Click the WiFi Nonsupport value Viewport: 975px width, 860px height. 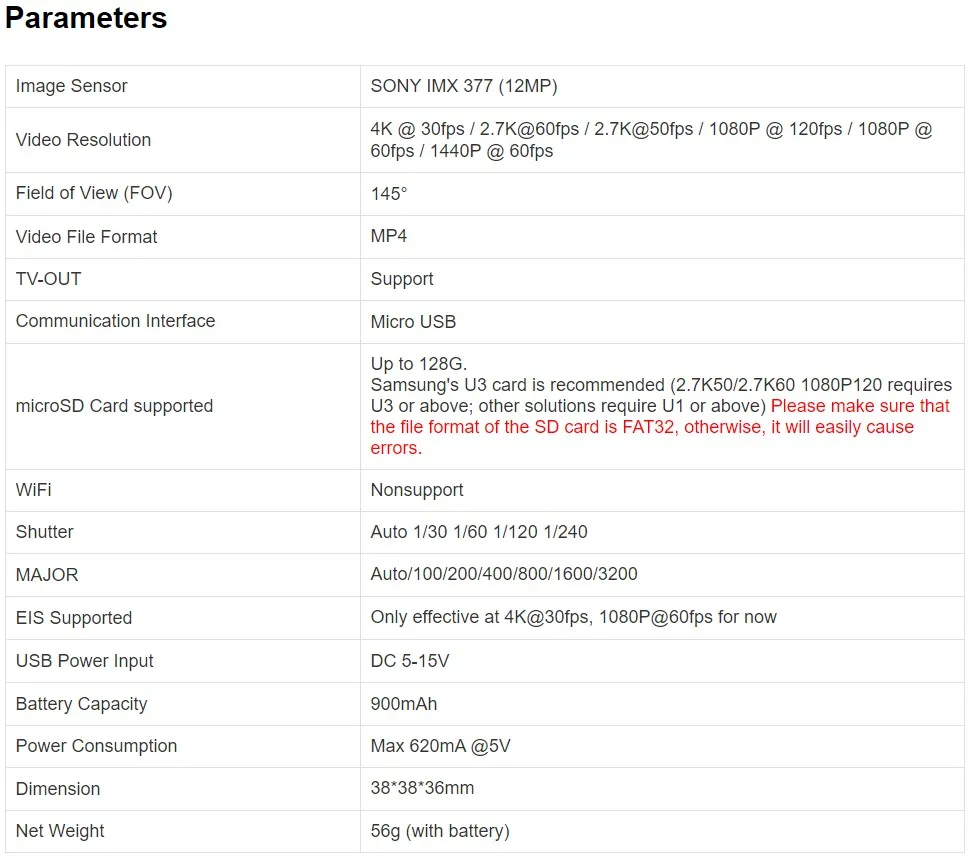tap(417, 490)
